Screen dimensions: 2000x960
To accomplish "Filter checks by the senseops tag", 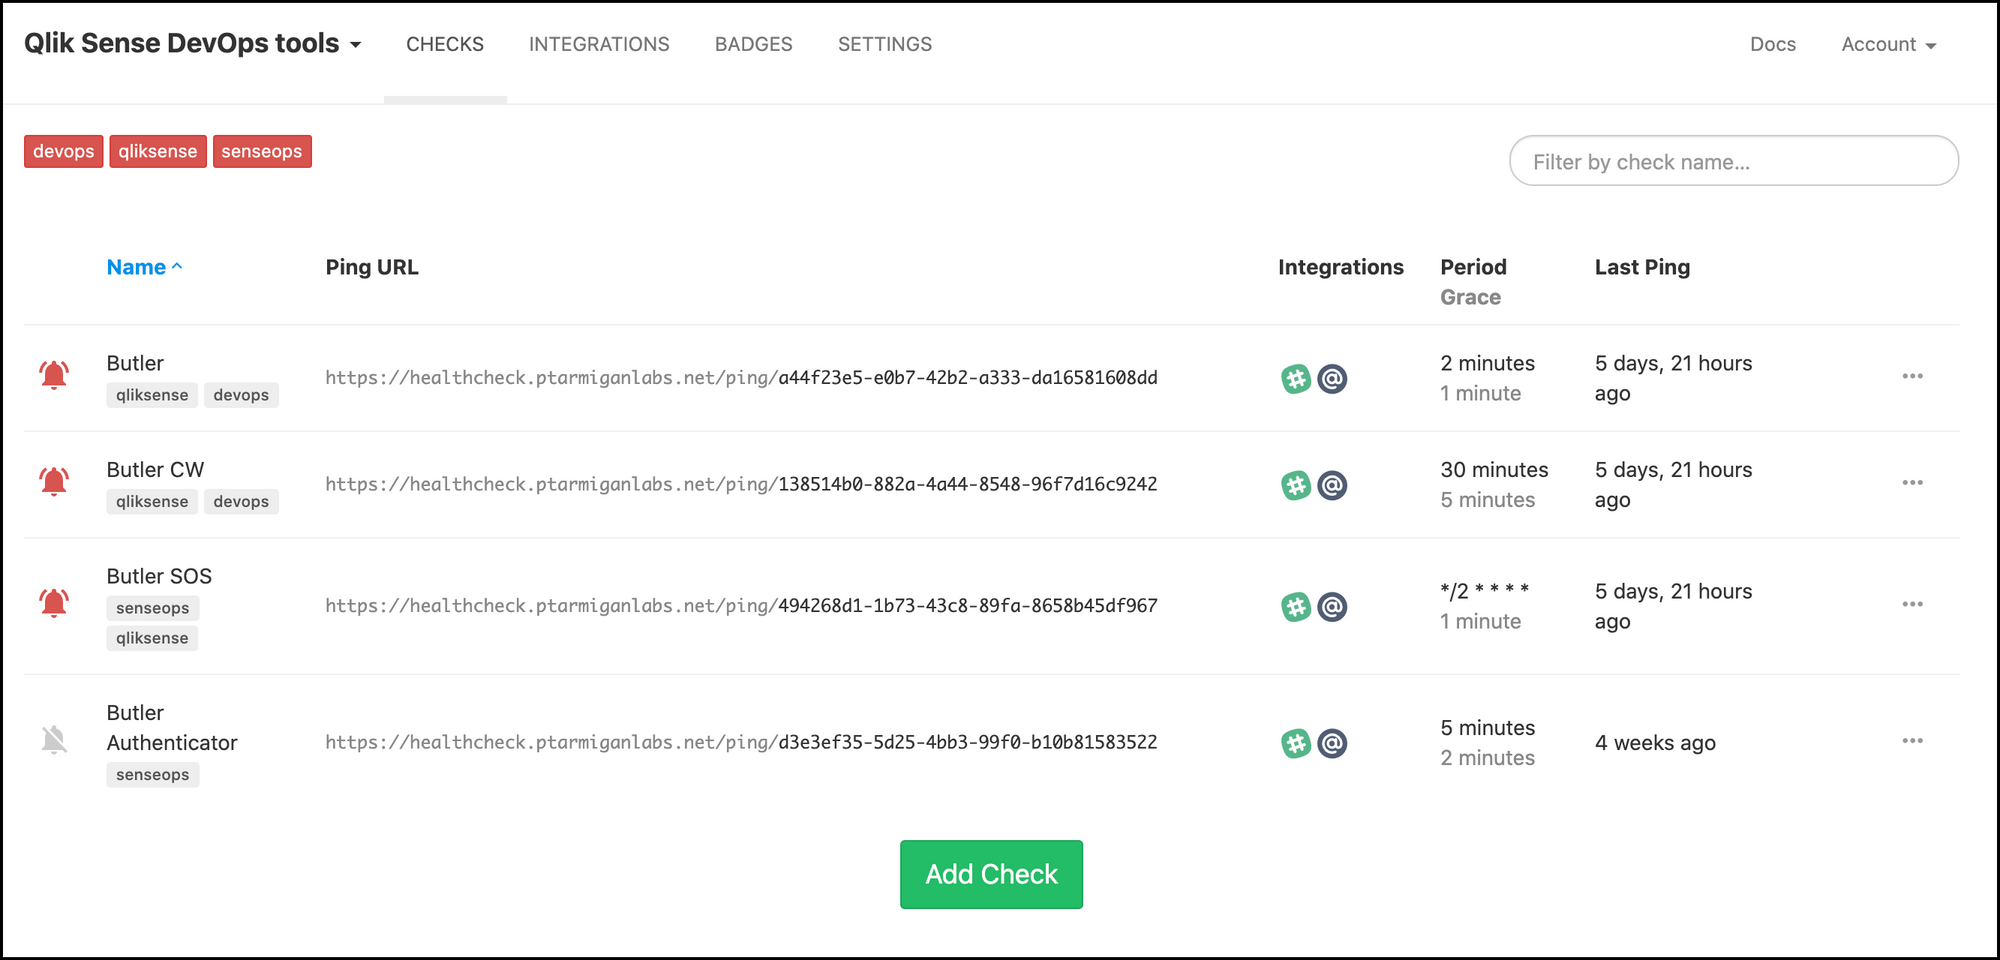I will pos(262,151).
